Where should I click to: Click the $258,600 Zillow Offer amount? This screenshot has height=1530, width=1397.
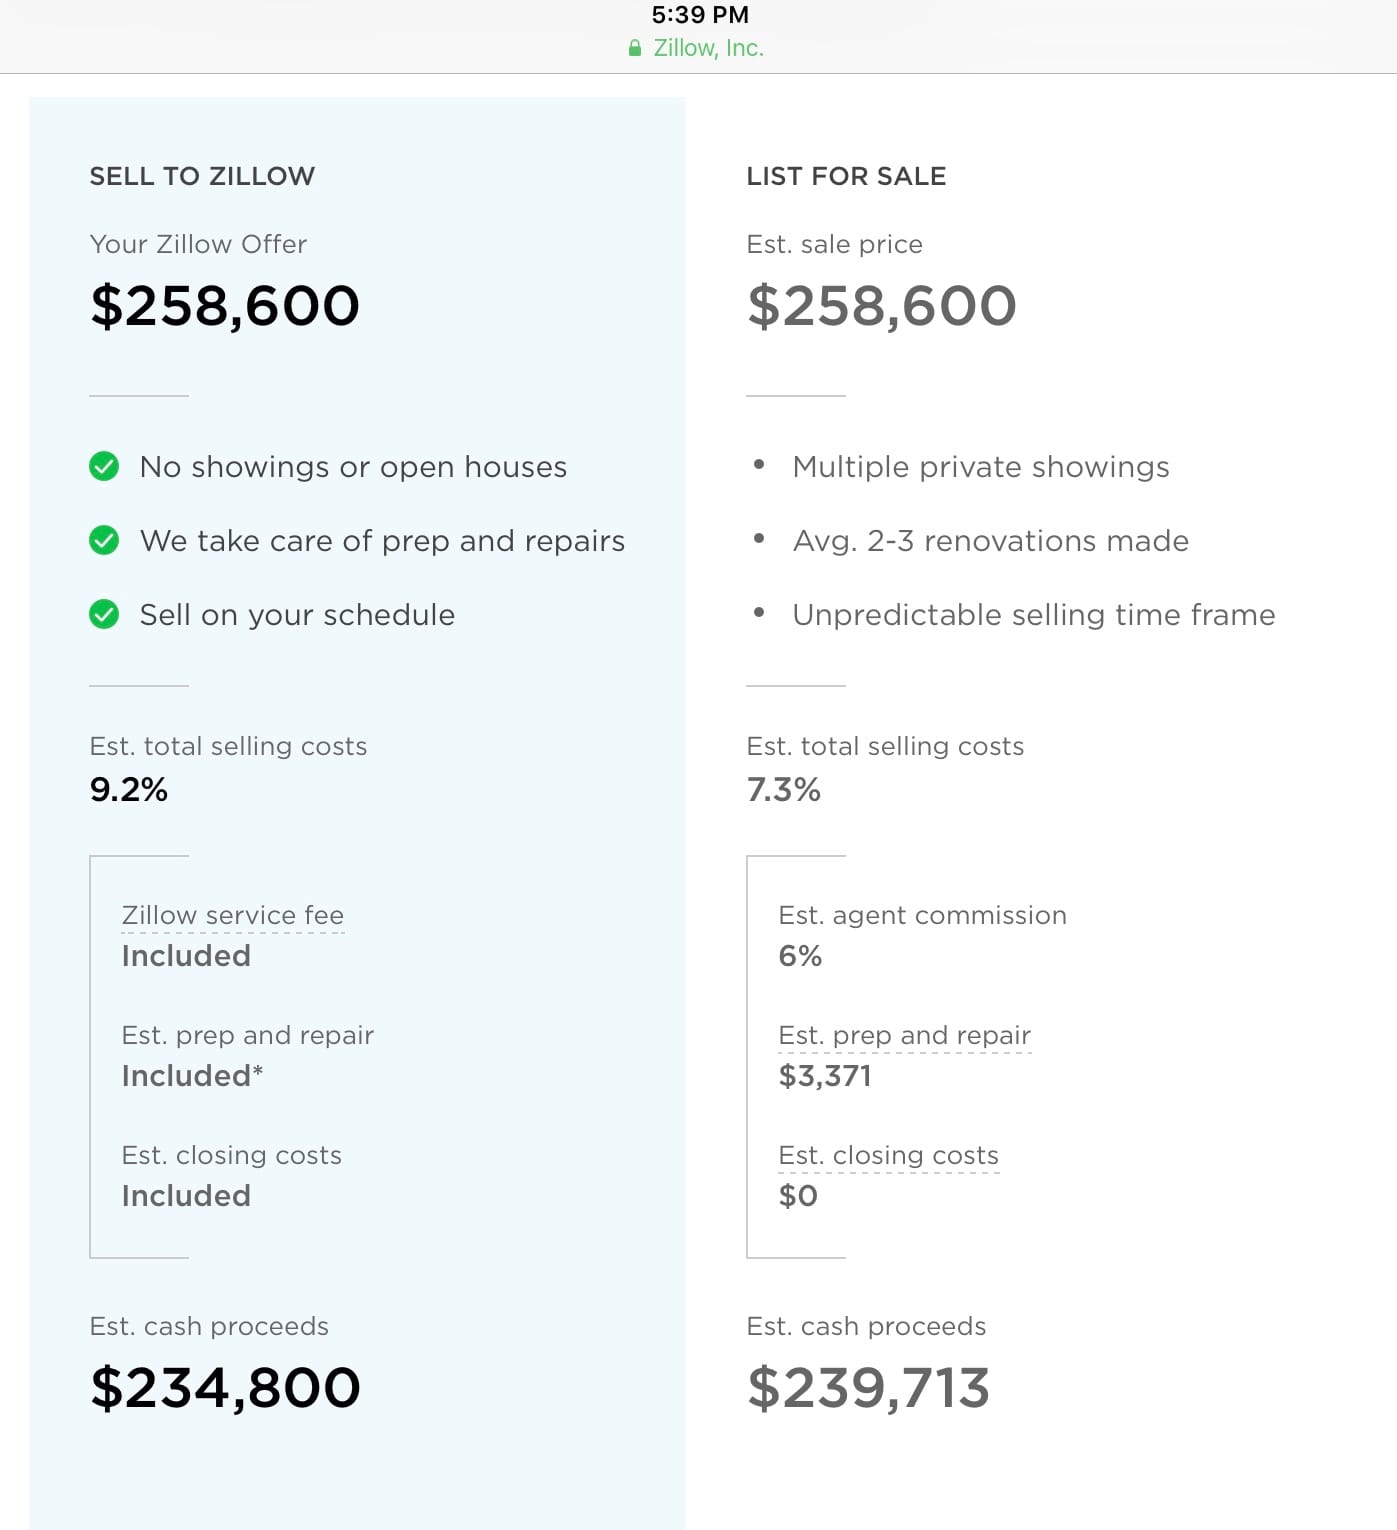[x=225, y=305]
